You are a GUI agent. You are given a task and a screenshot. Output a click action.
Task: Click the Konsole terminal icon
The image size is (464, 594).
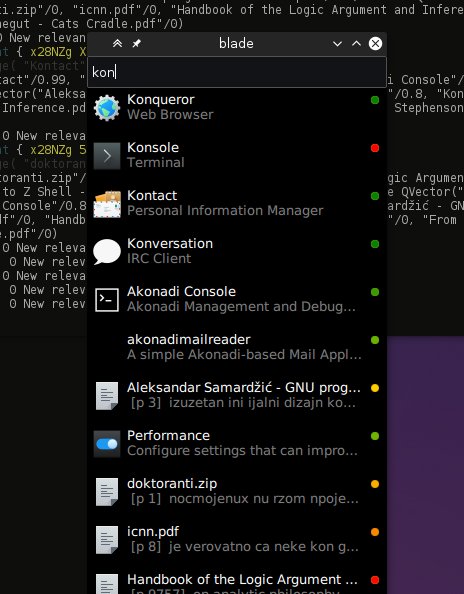click(107, 156)
